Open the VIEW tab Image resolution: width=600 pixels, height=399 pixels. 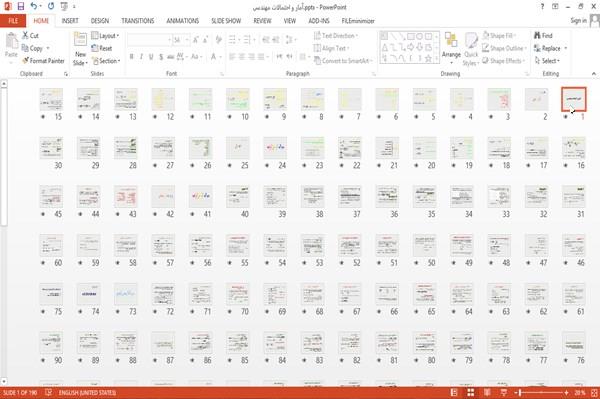(x=289, y=21)
